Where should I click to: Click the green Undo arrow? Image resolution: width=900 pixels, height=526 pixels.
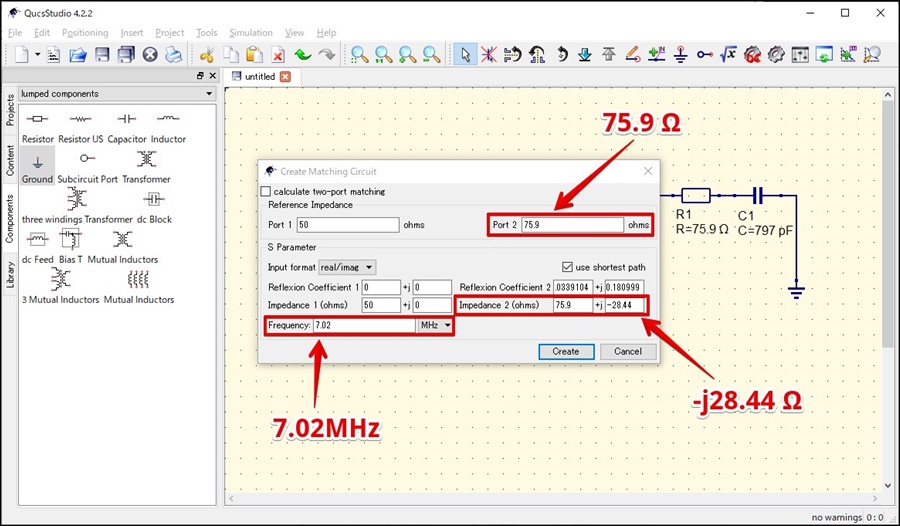pos(302,55)
